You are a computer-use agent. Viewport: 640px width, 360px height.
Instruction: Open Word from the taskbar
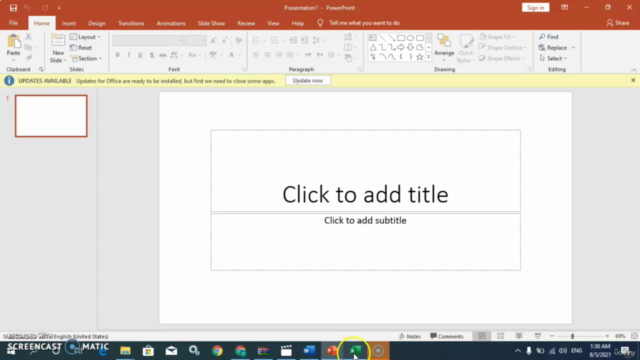[x=309, y=351]
